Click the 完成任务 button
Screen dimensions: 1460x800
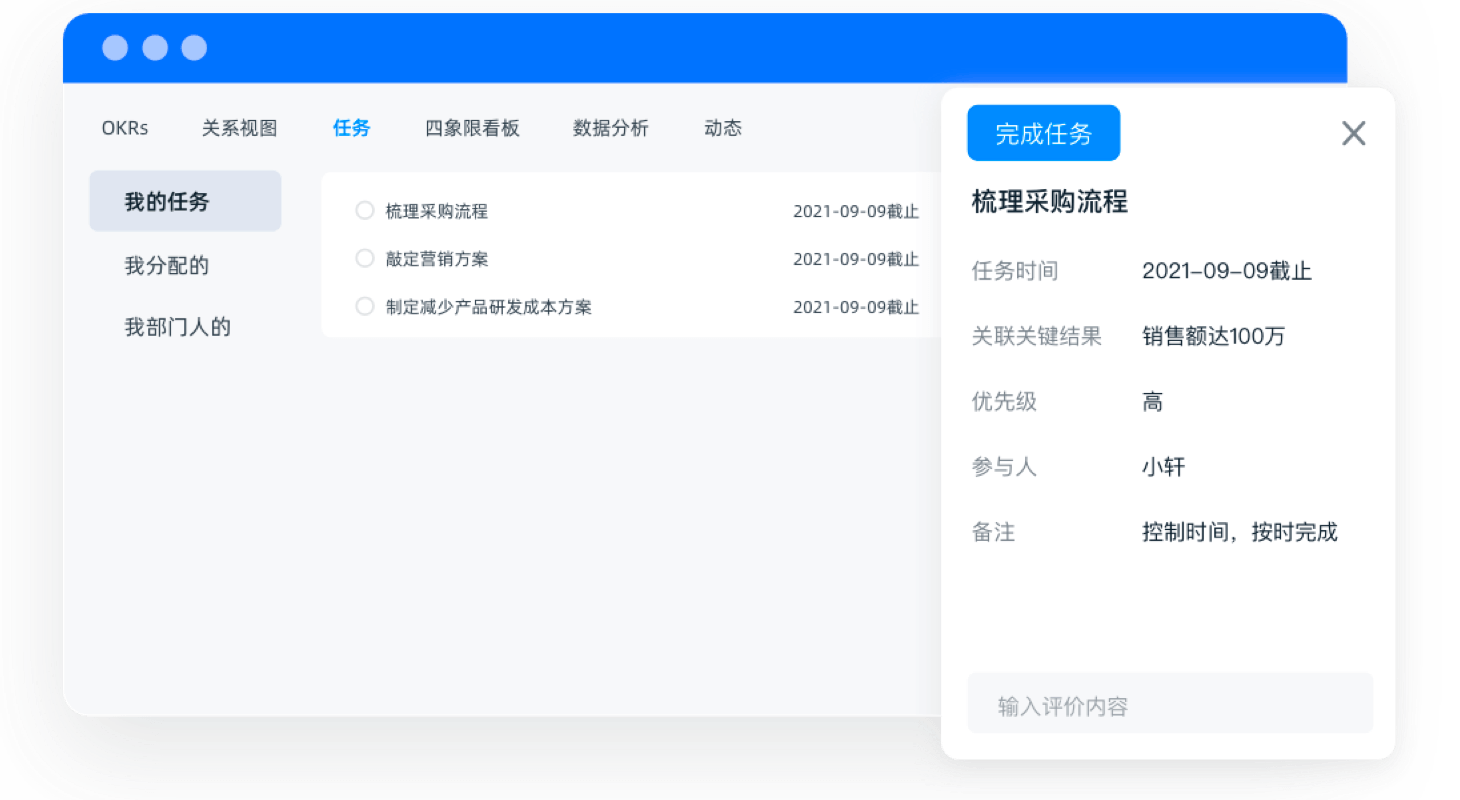pos(1043,134)
